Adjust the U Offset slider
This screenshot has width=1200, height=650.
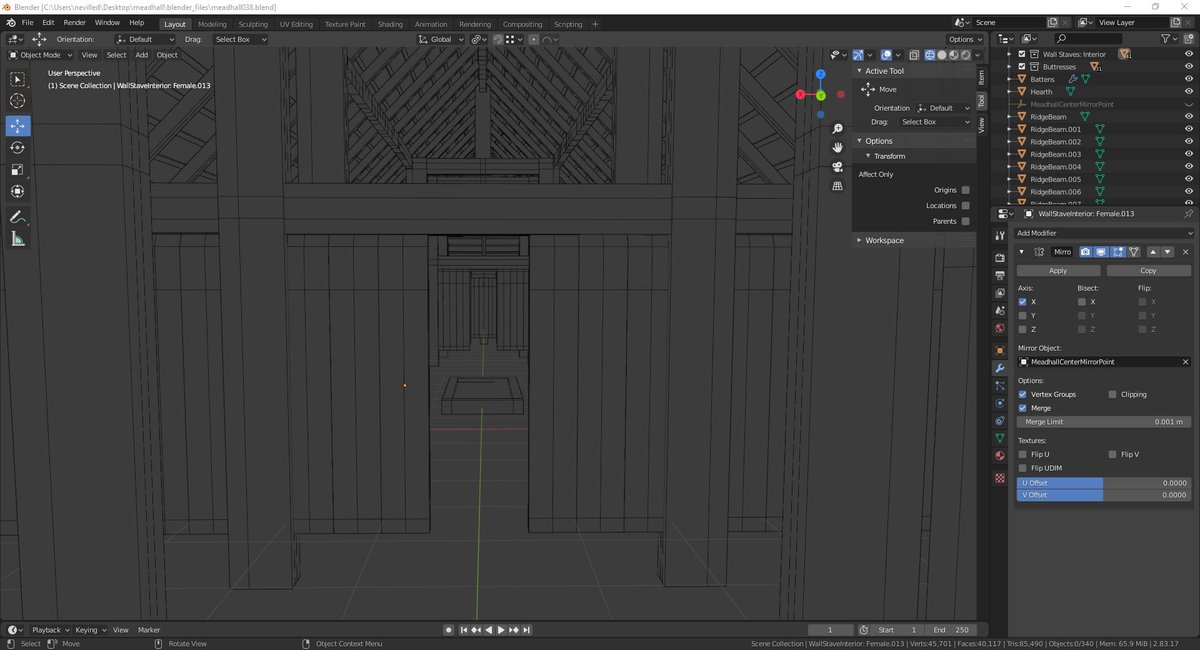click(1104, 483)
